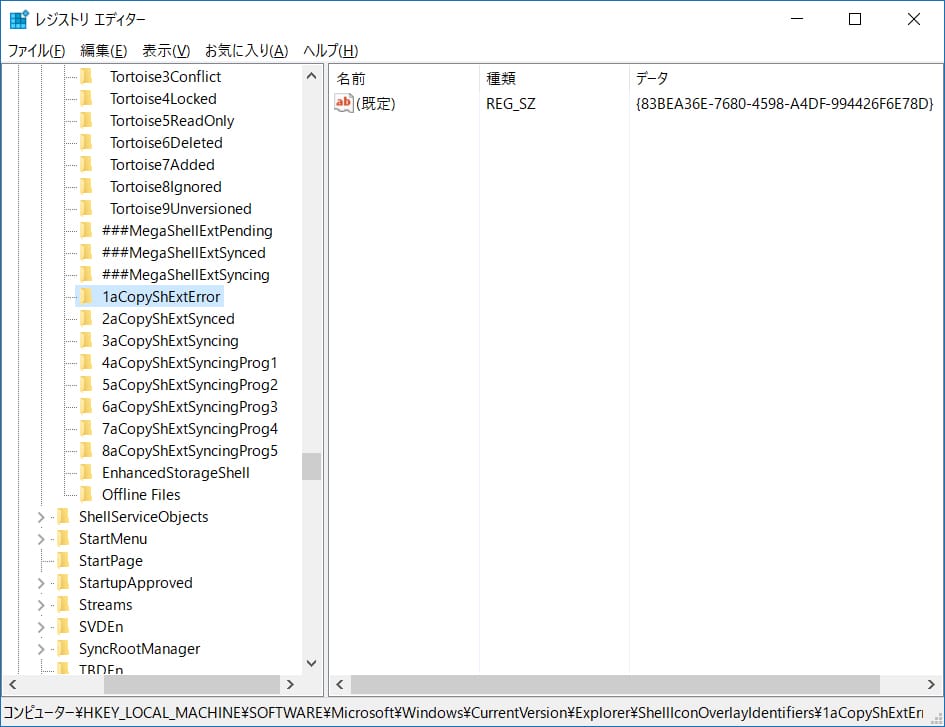
Task: Select the (既定) value name
Action: [375, 104]
